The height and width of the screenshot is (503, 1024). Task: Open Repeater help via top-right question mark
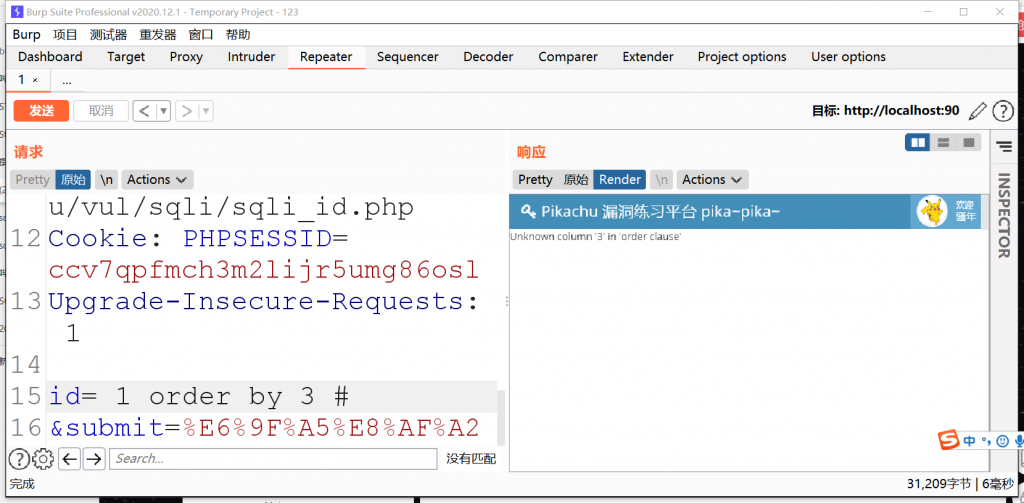click(x=1002, y=111)
